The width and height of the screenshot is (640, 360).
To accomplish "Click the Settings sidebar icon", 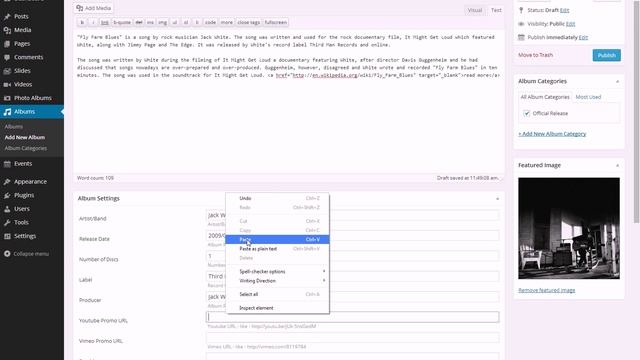I will (7, 236).
